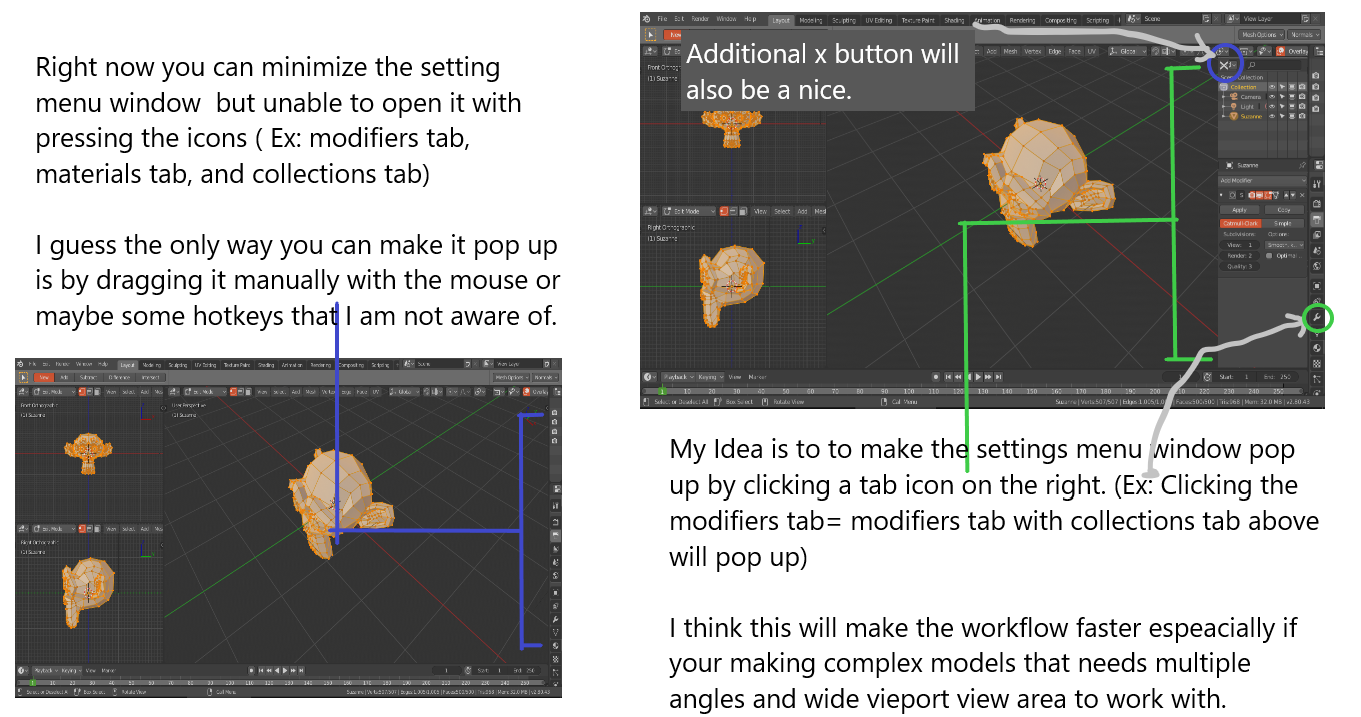Open Edit Mode dropdown in Right Orthographic viewport, expanded-panel Blender

(688, 211)
